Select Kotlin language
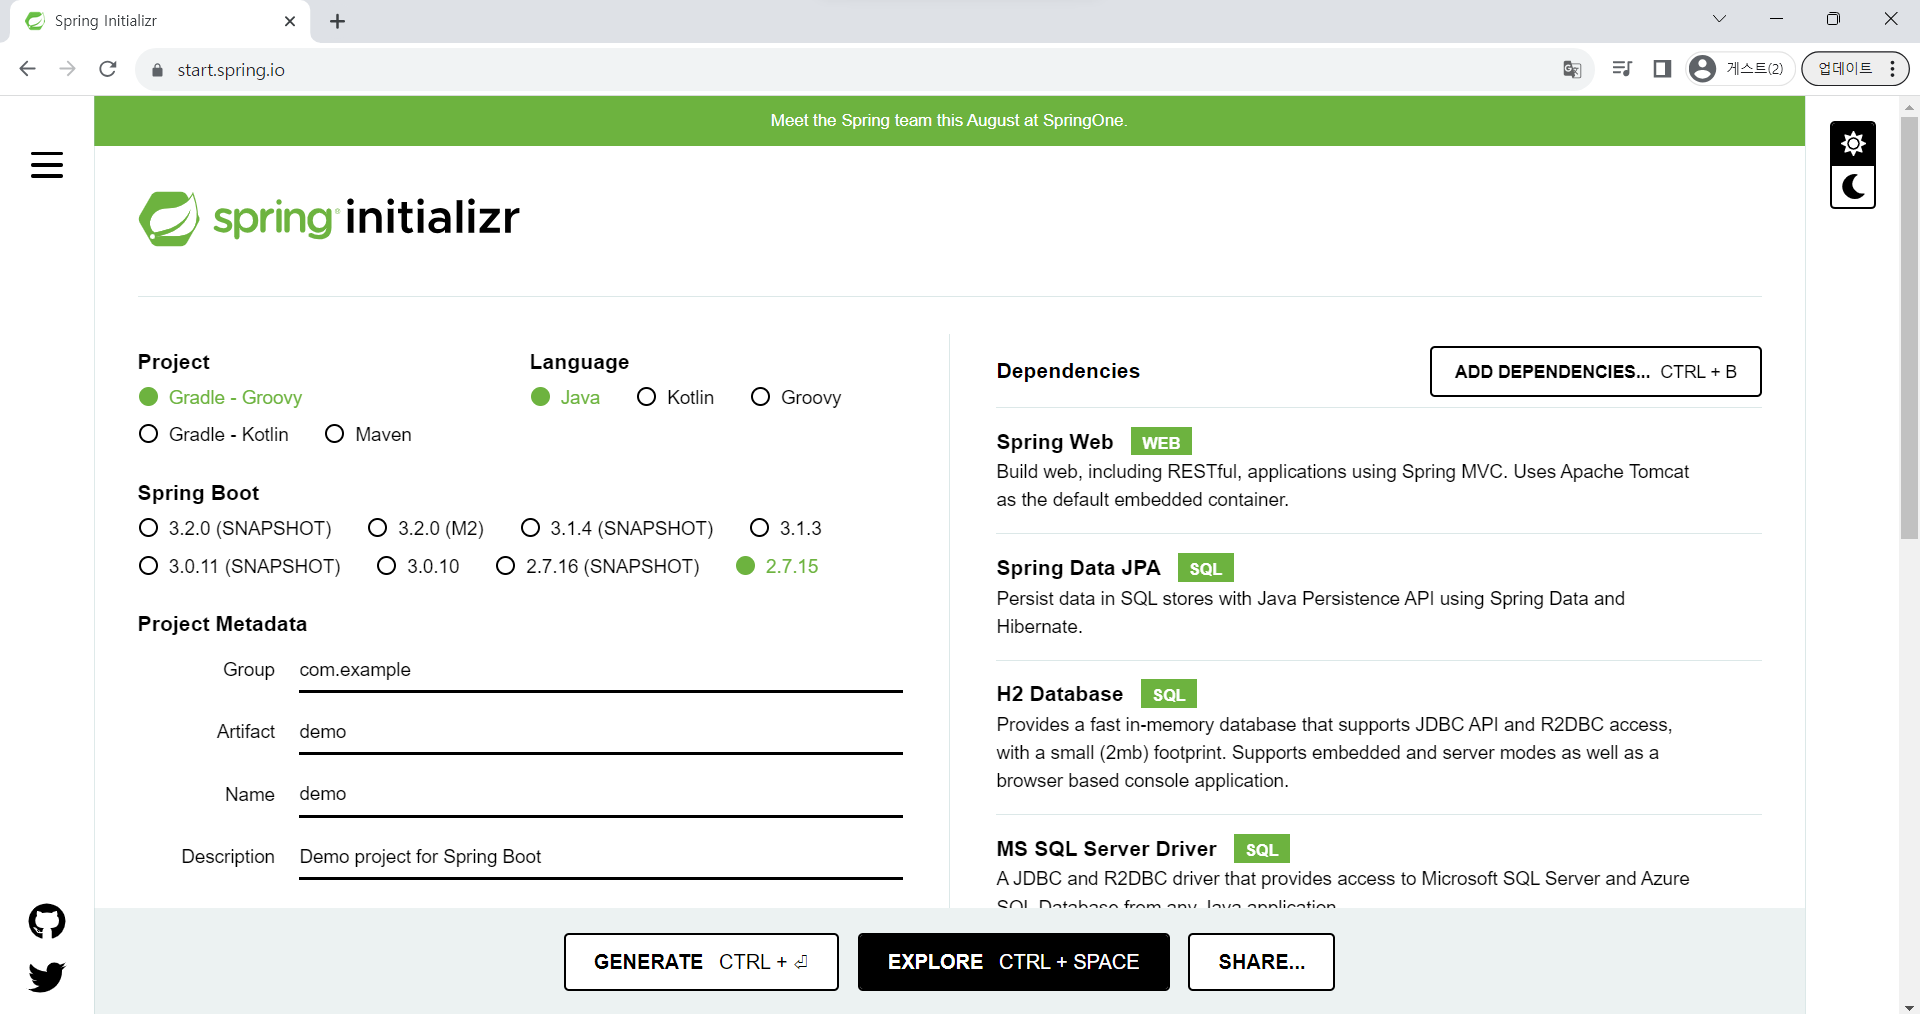Screen dimensions: 1920x1014 click(675, 397)
